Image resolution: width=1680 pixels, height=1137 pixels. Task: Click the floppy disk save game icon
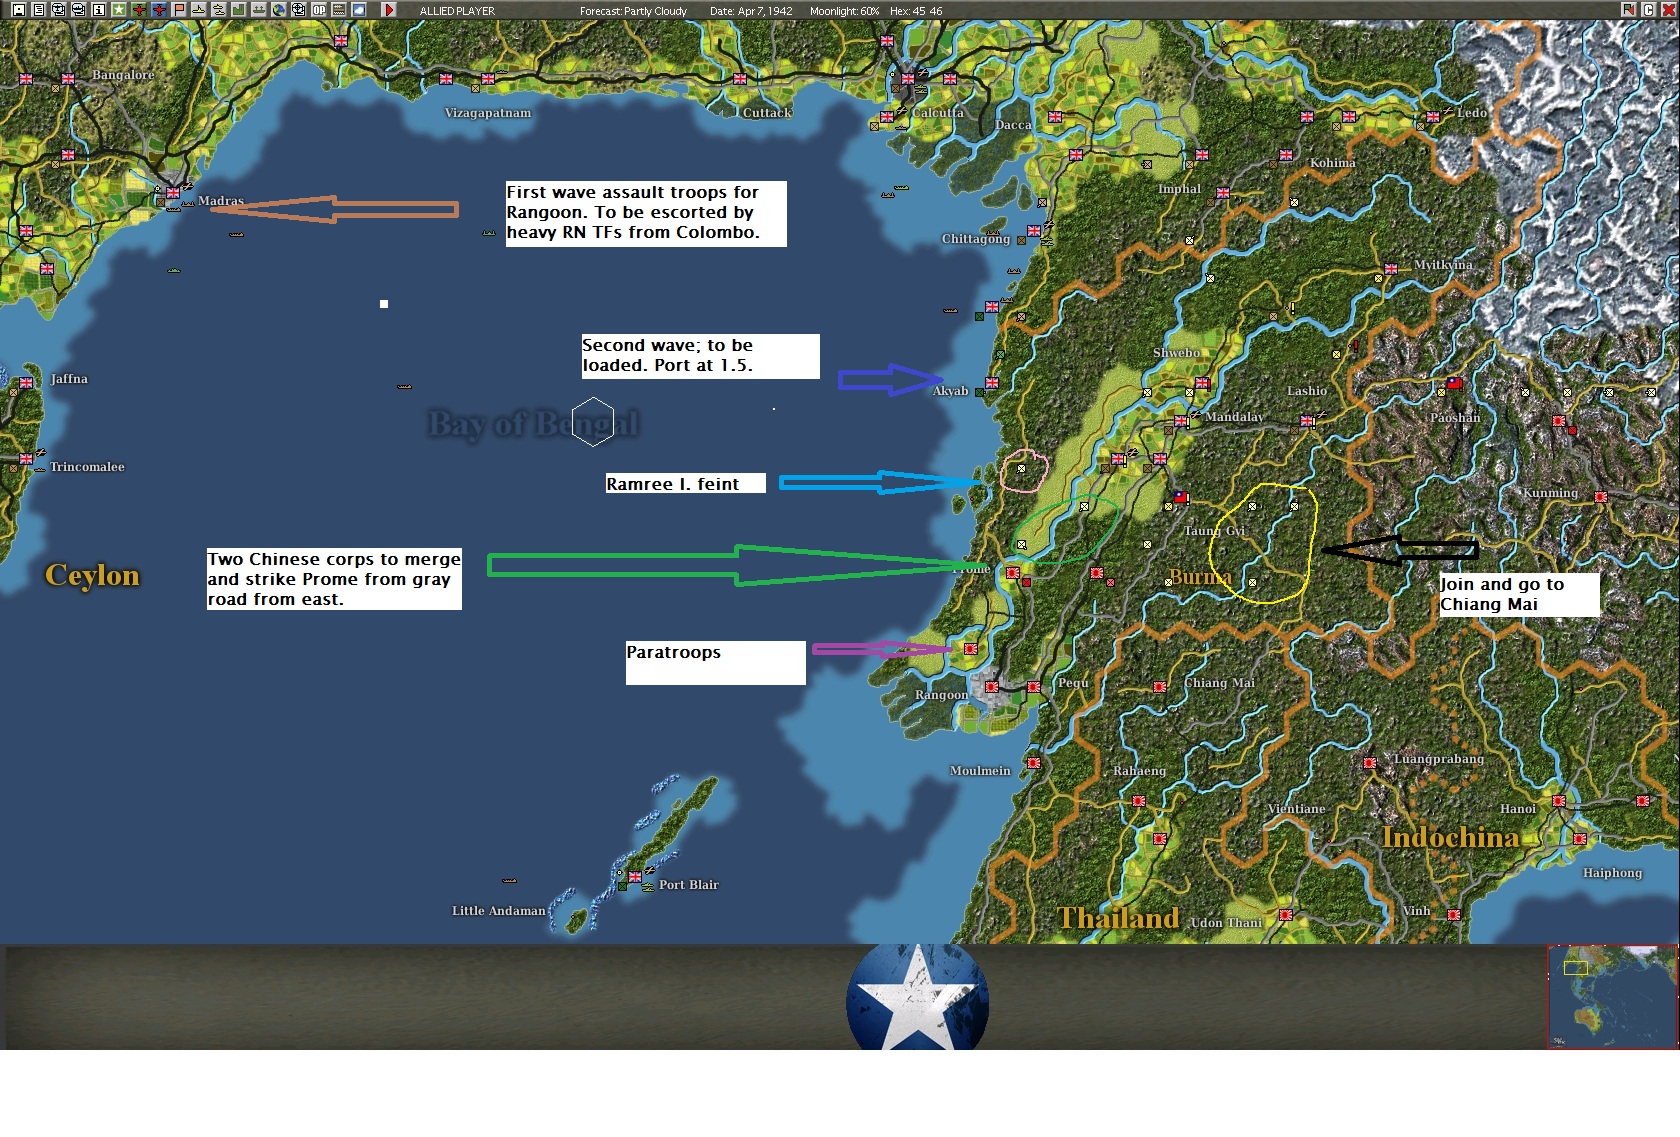pos(18,10)
